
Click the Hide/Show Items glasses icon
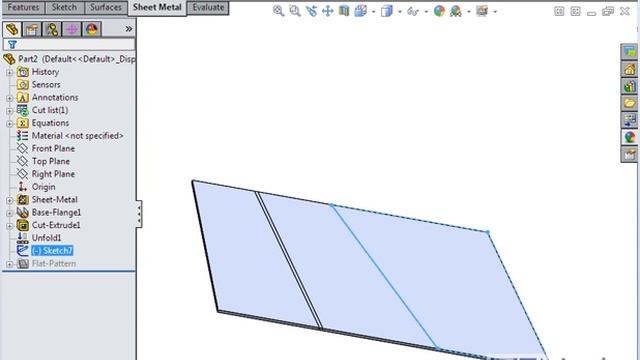413,11
